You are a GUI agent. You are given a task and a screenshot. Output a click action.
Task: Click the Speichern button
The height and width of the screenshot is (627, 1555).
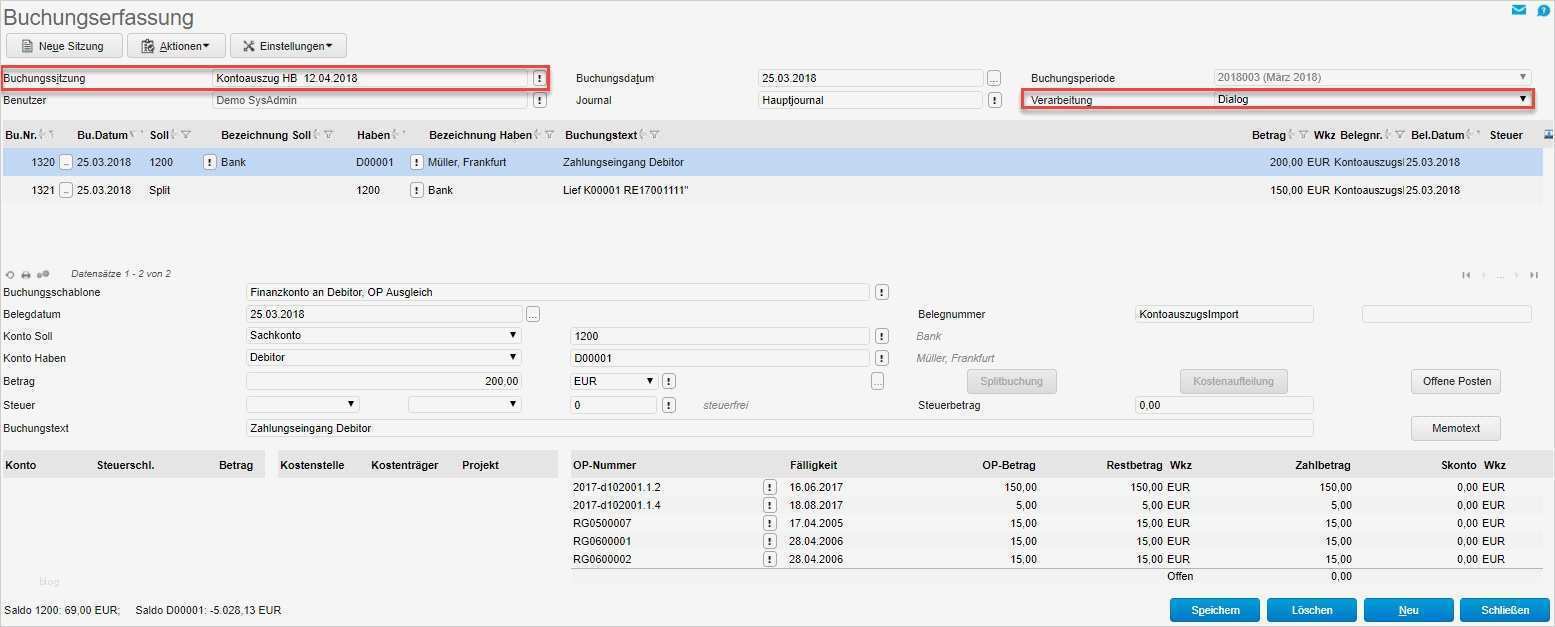tap(1215, 610)
